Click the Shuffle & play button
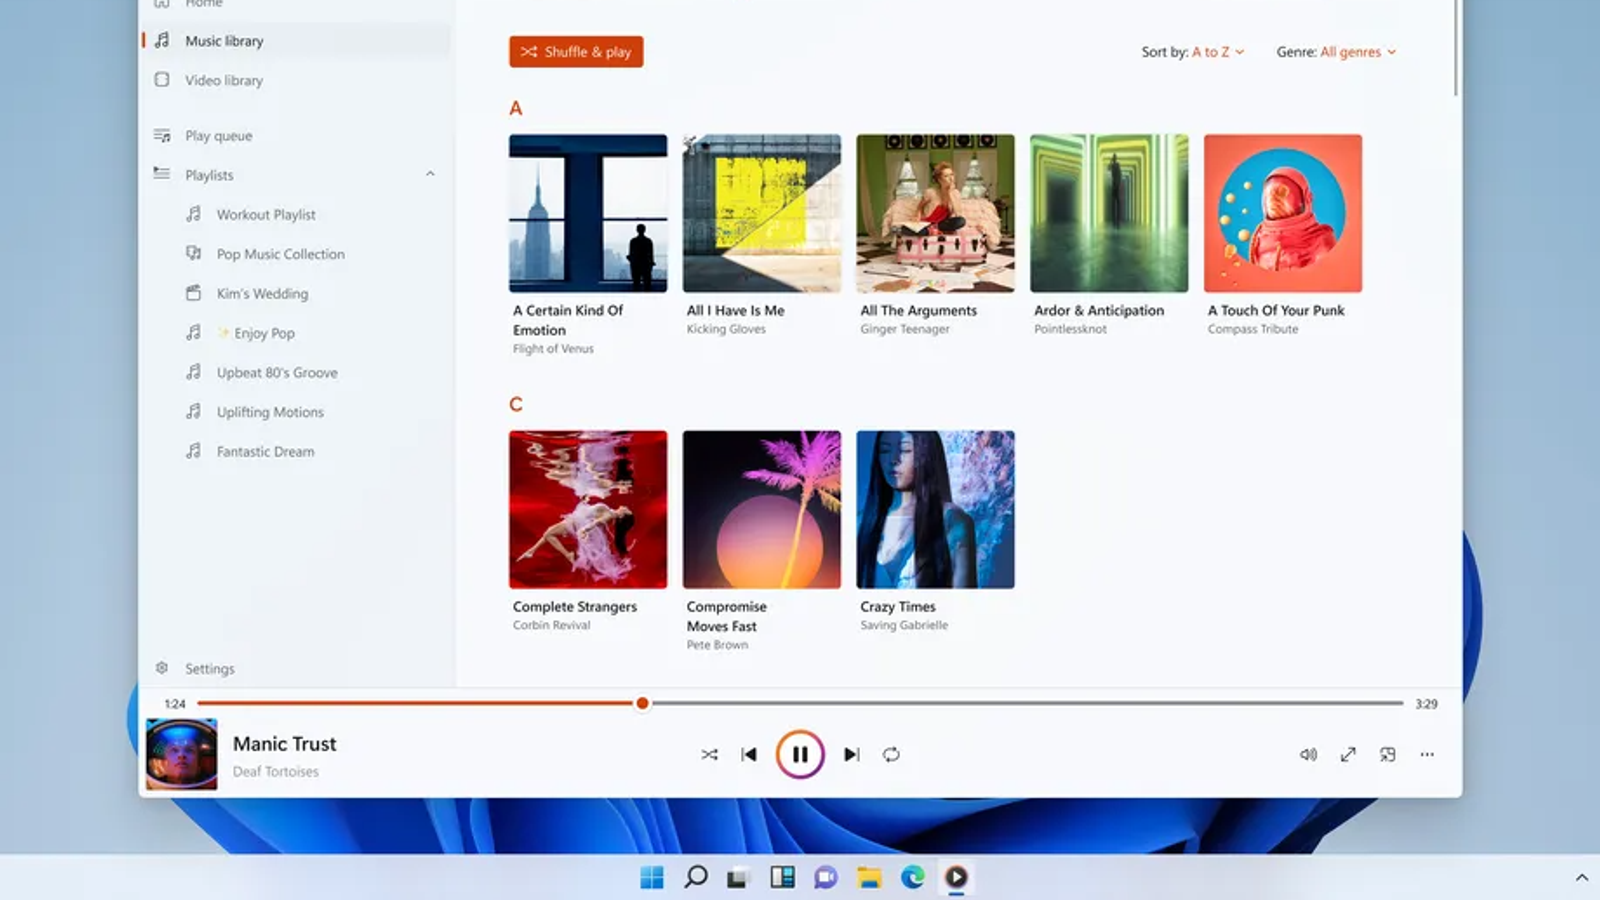Screen dimensions: 1600x900 [x=576, y=52]
